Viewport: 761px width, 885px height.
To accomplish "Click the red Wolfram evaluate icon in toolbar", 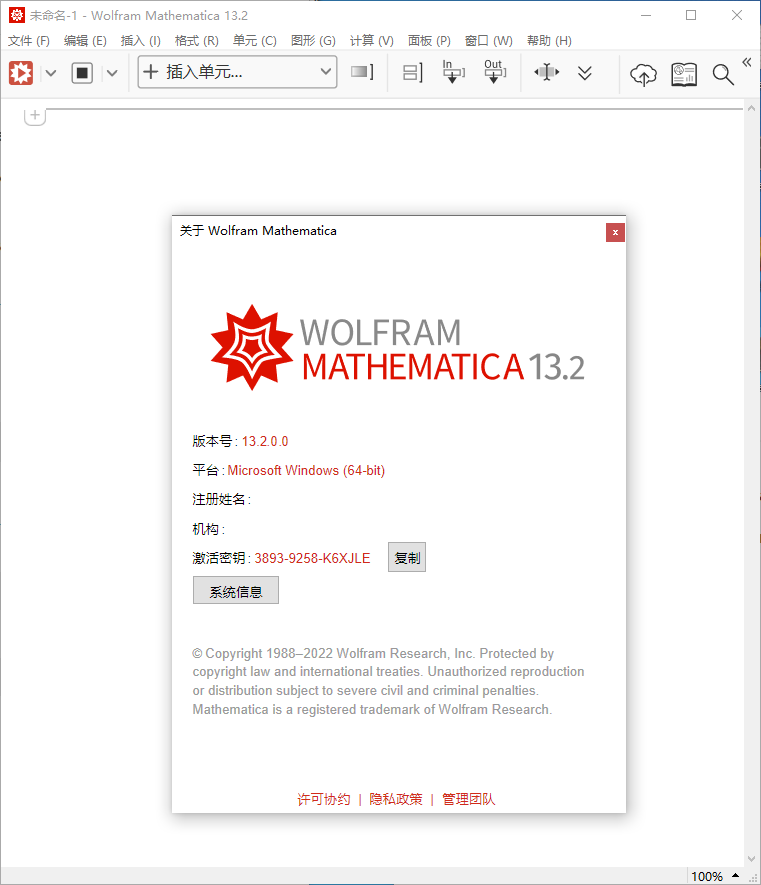I will coord(21,73).
